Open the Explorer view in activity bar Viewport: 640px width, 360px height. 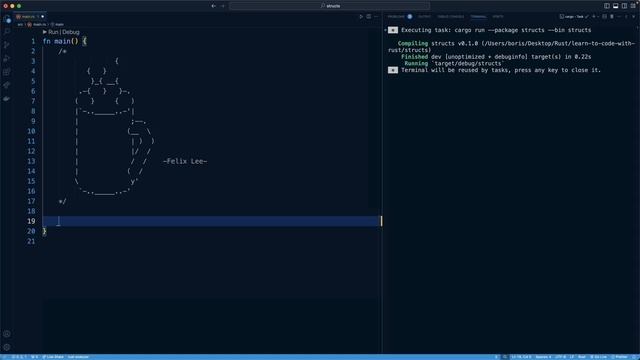tap(7, 19)
